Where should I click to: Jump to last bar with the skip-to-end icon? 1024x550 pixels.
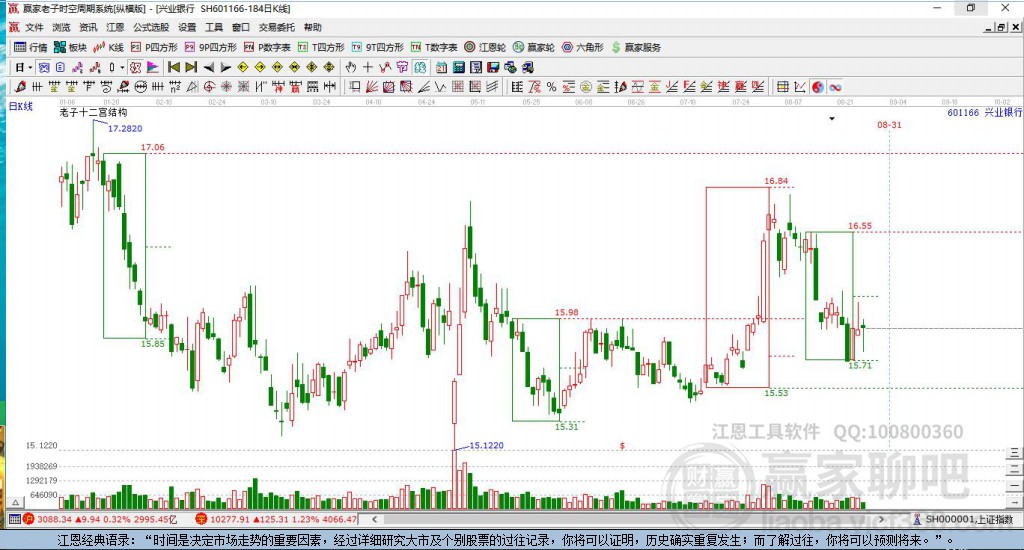pos(191,67)
